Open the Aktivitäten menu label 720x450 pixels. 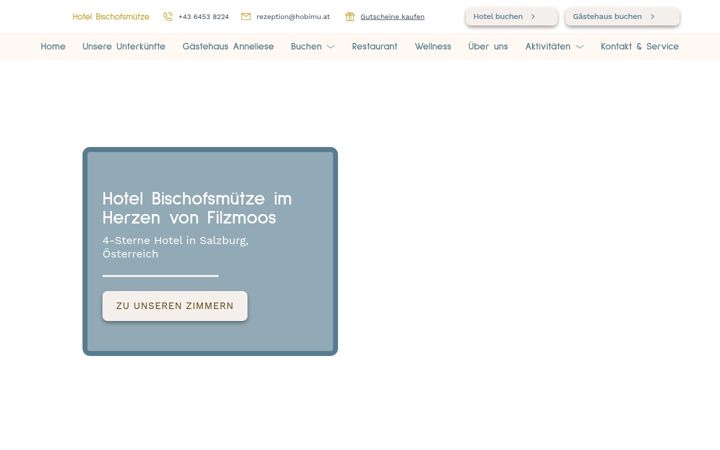tap(548, 46)
